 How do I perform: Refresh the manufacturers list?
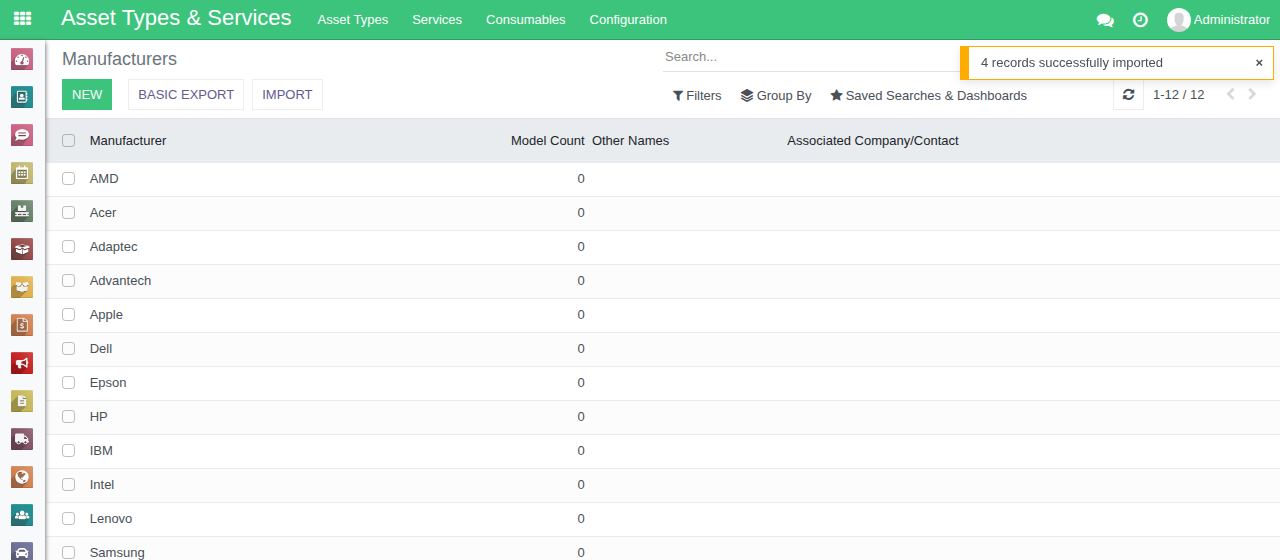tap(1128, 95)
